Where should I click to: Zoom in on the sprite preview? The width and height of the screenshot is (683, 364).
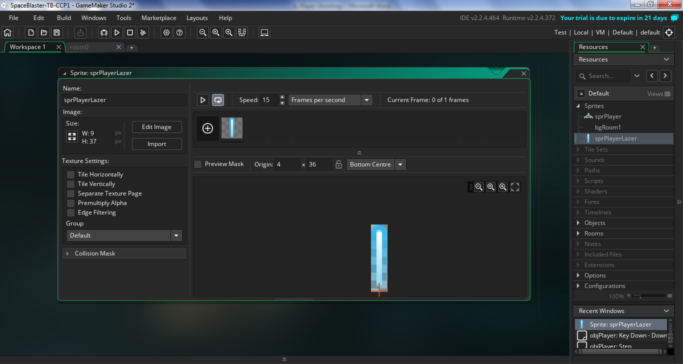(x=503, y=187)
